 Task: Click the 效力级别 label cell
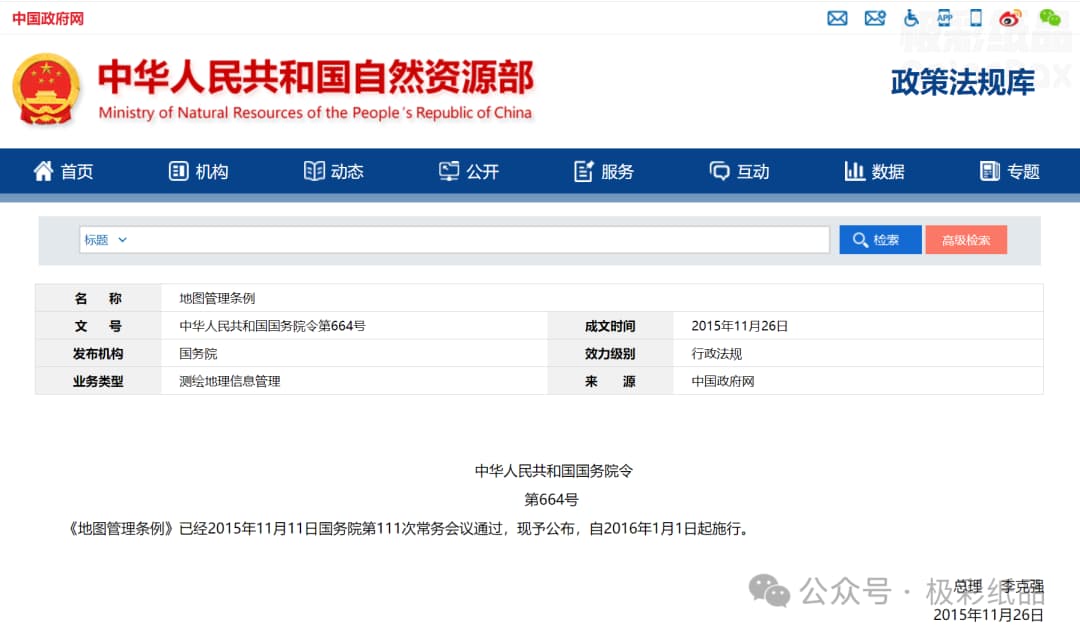[610, 353]
